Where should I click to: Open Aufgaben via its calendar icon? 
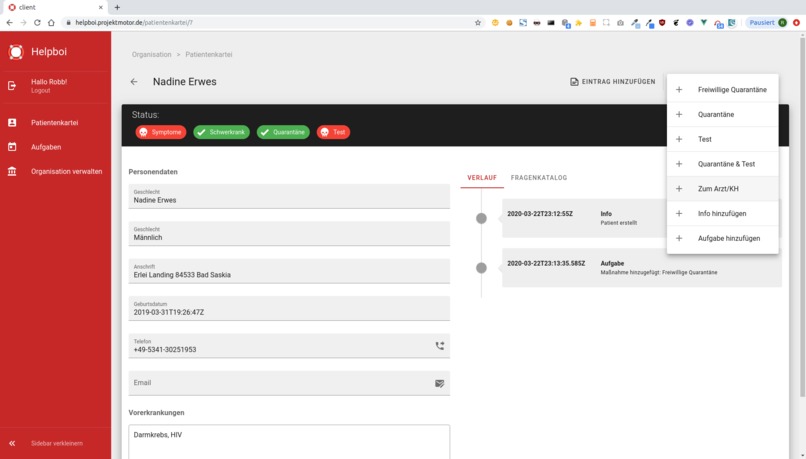pyautogui.click(x=12, y=147)
